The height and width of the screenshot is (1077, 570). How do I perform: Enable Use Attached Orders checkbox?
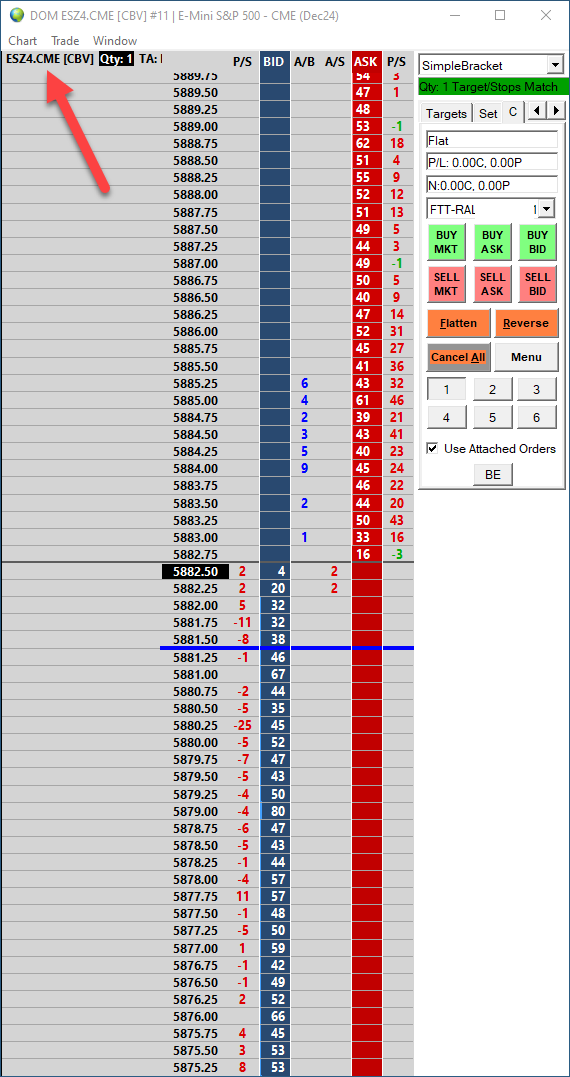tap(433, 449)
